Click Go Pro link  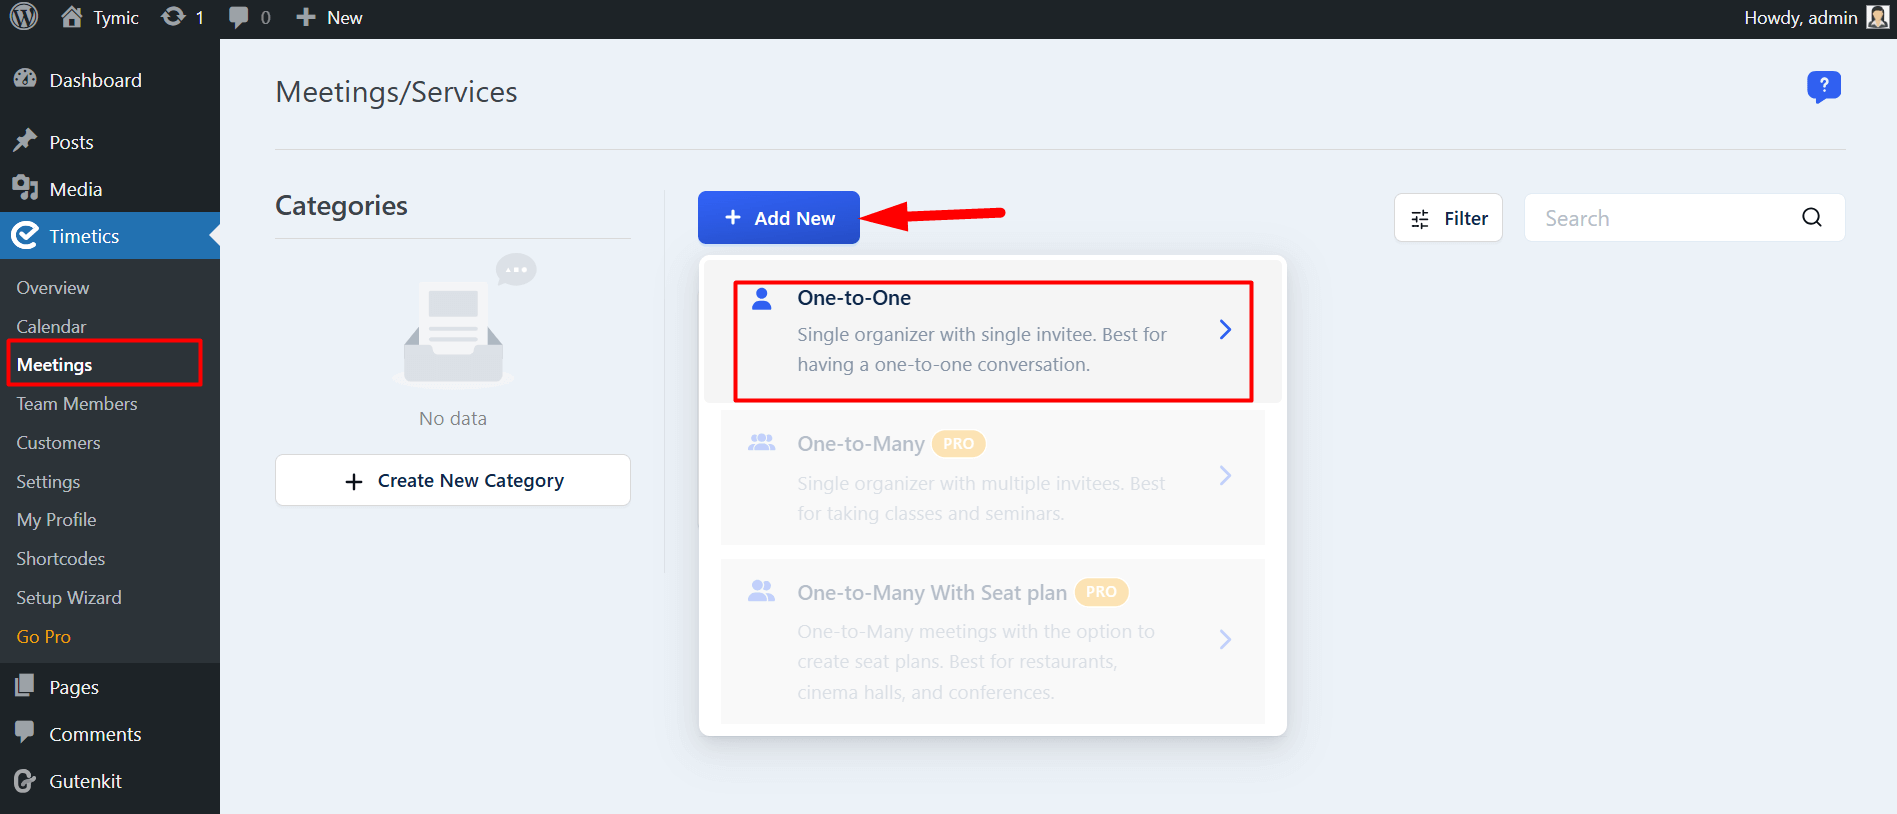coord(43,637)
